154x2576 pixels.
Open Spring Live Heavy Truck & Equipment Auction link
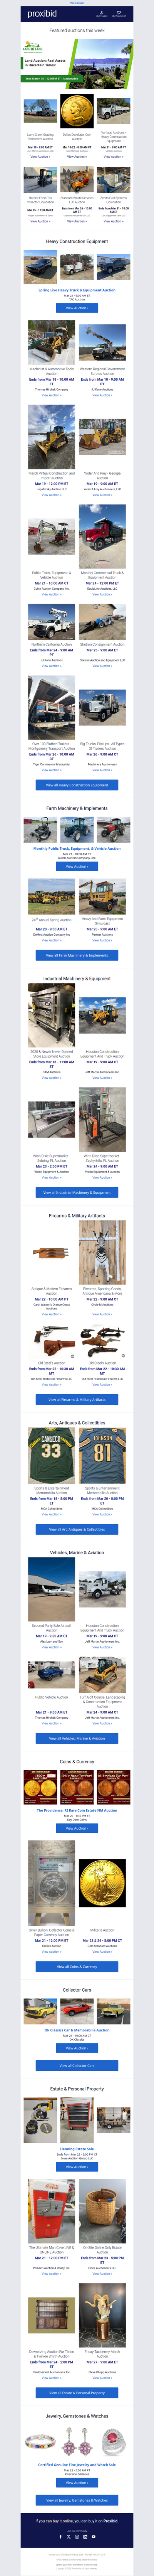tap(77, 290)
